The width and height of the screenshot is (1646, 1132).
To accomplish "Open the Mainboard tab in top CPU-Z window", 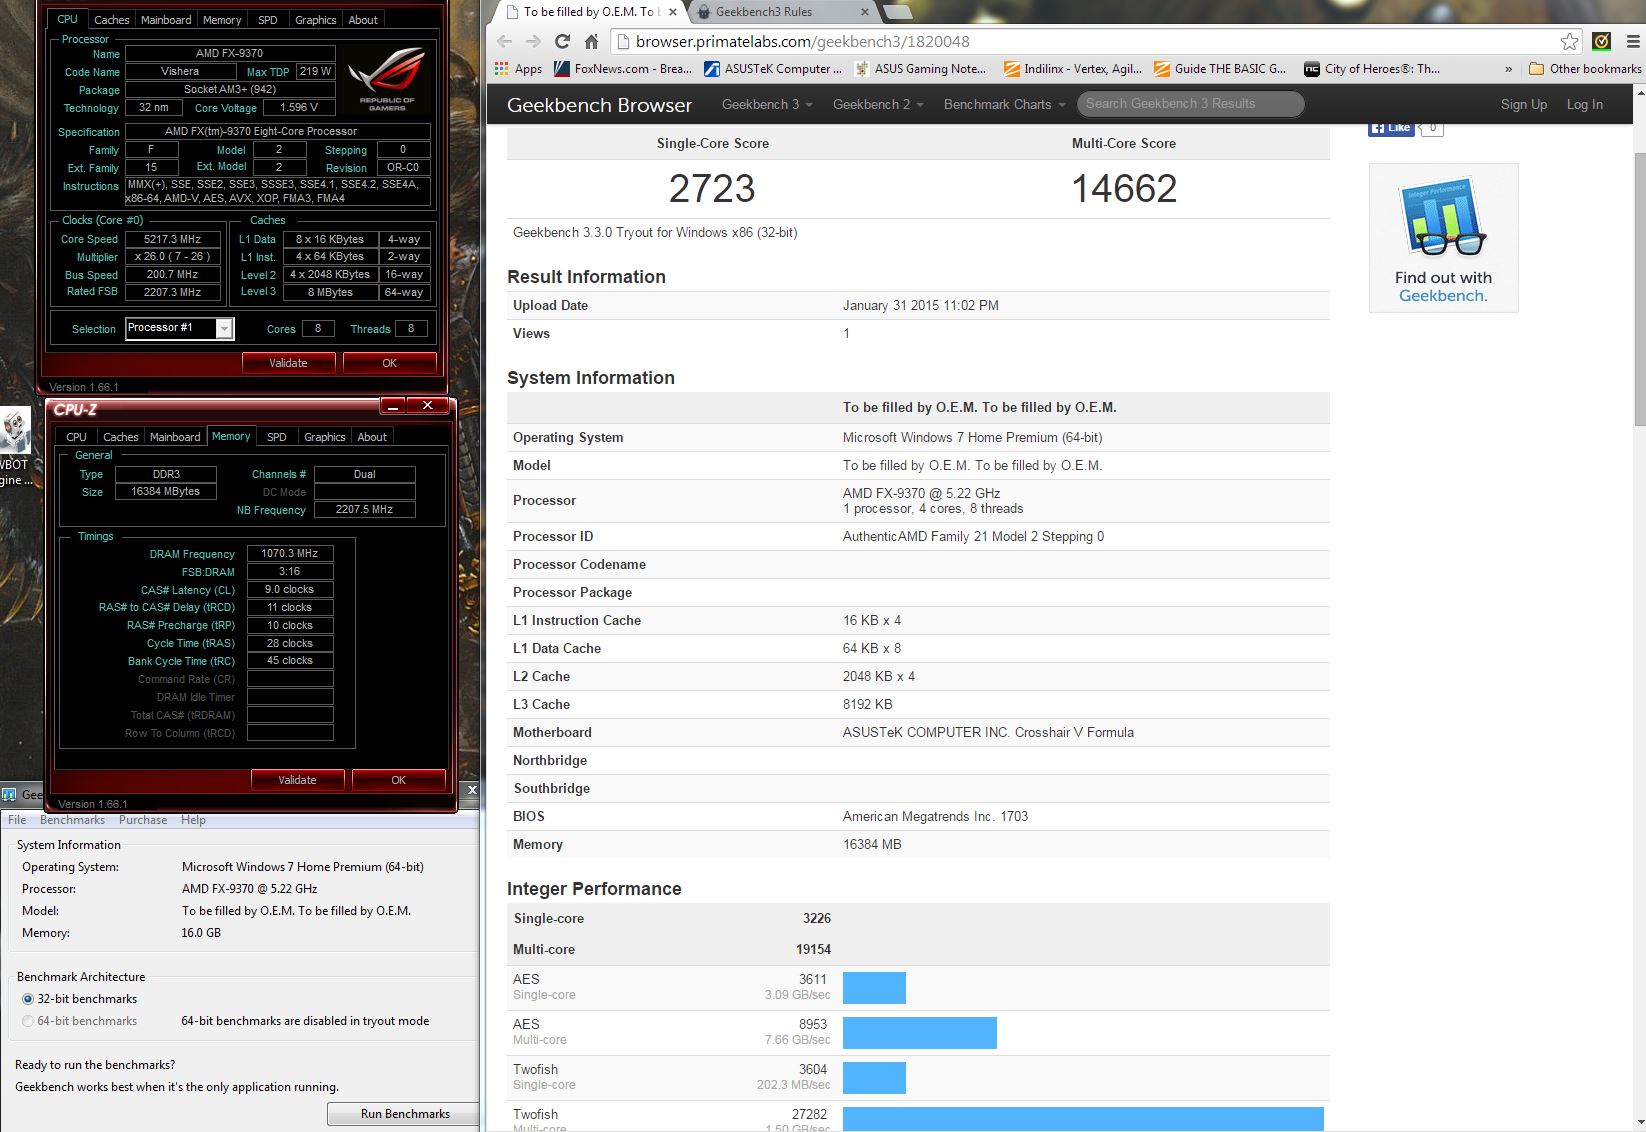I will point(166,19).
